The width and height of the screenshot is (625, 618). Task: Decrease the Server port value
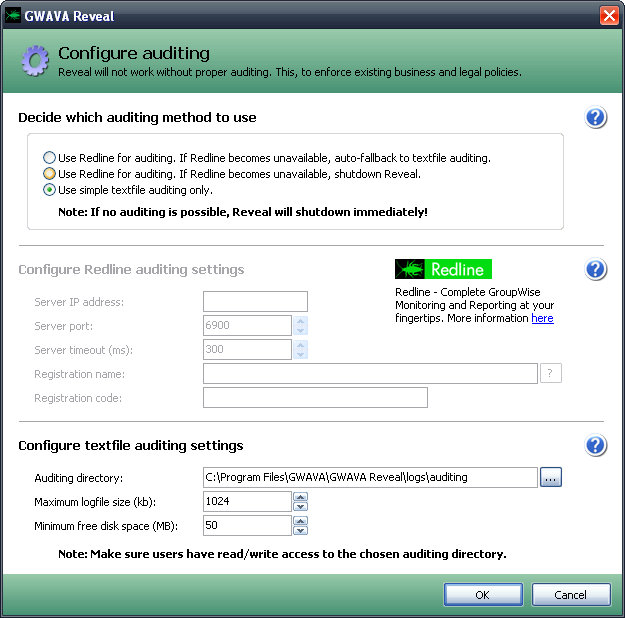[x=301, y=331]
